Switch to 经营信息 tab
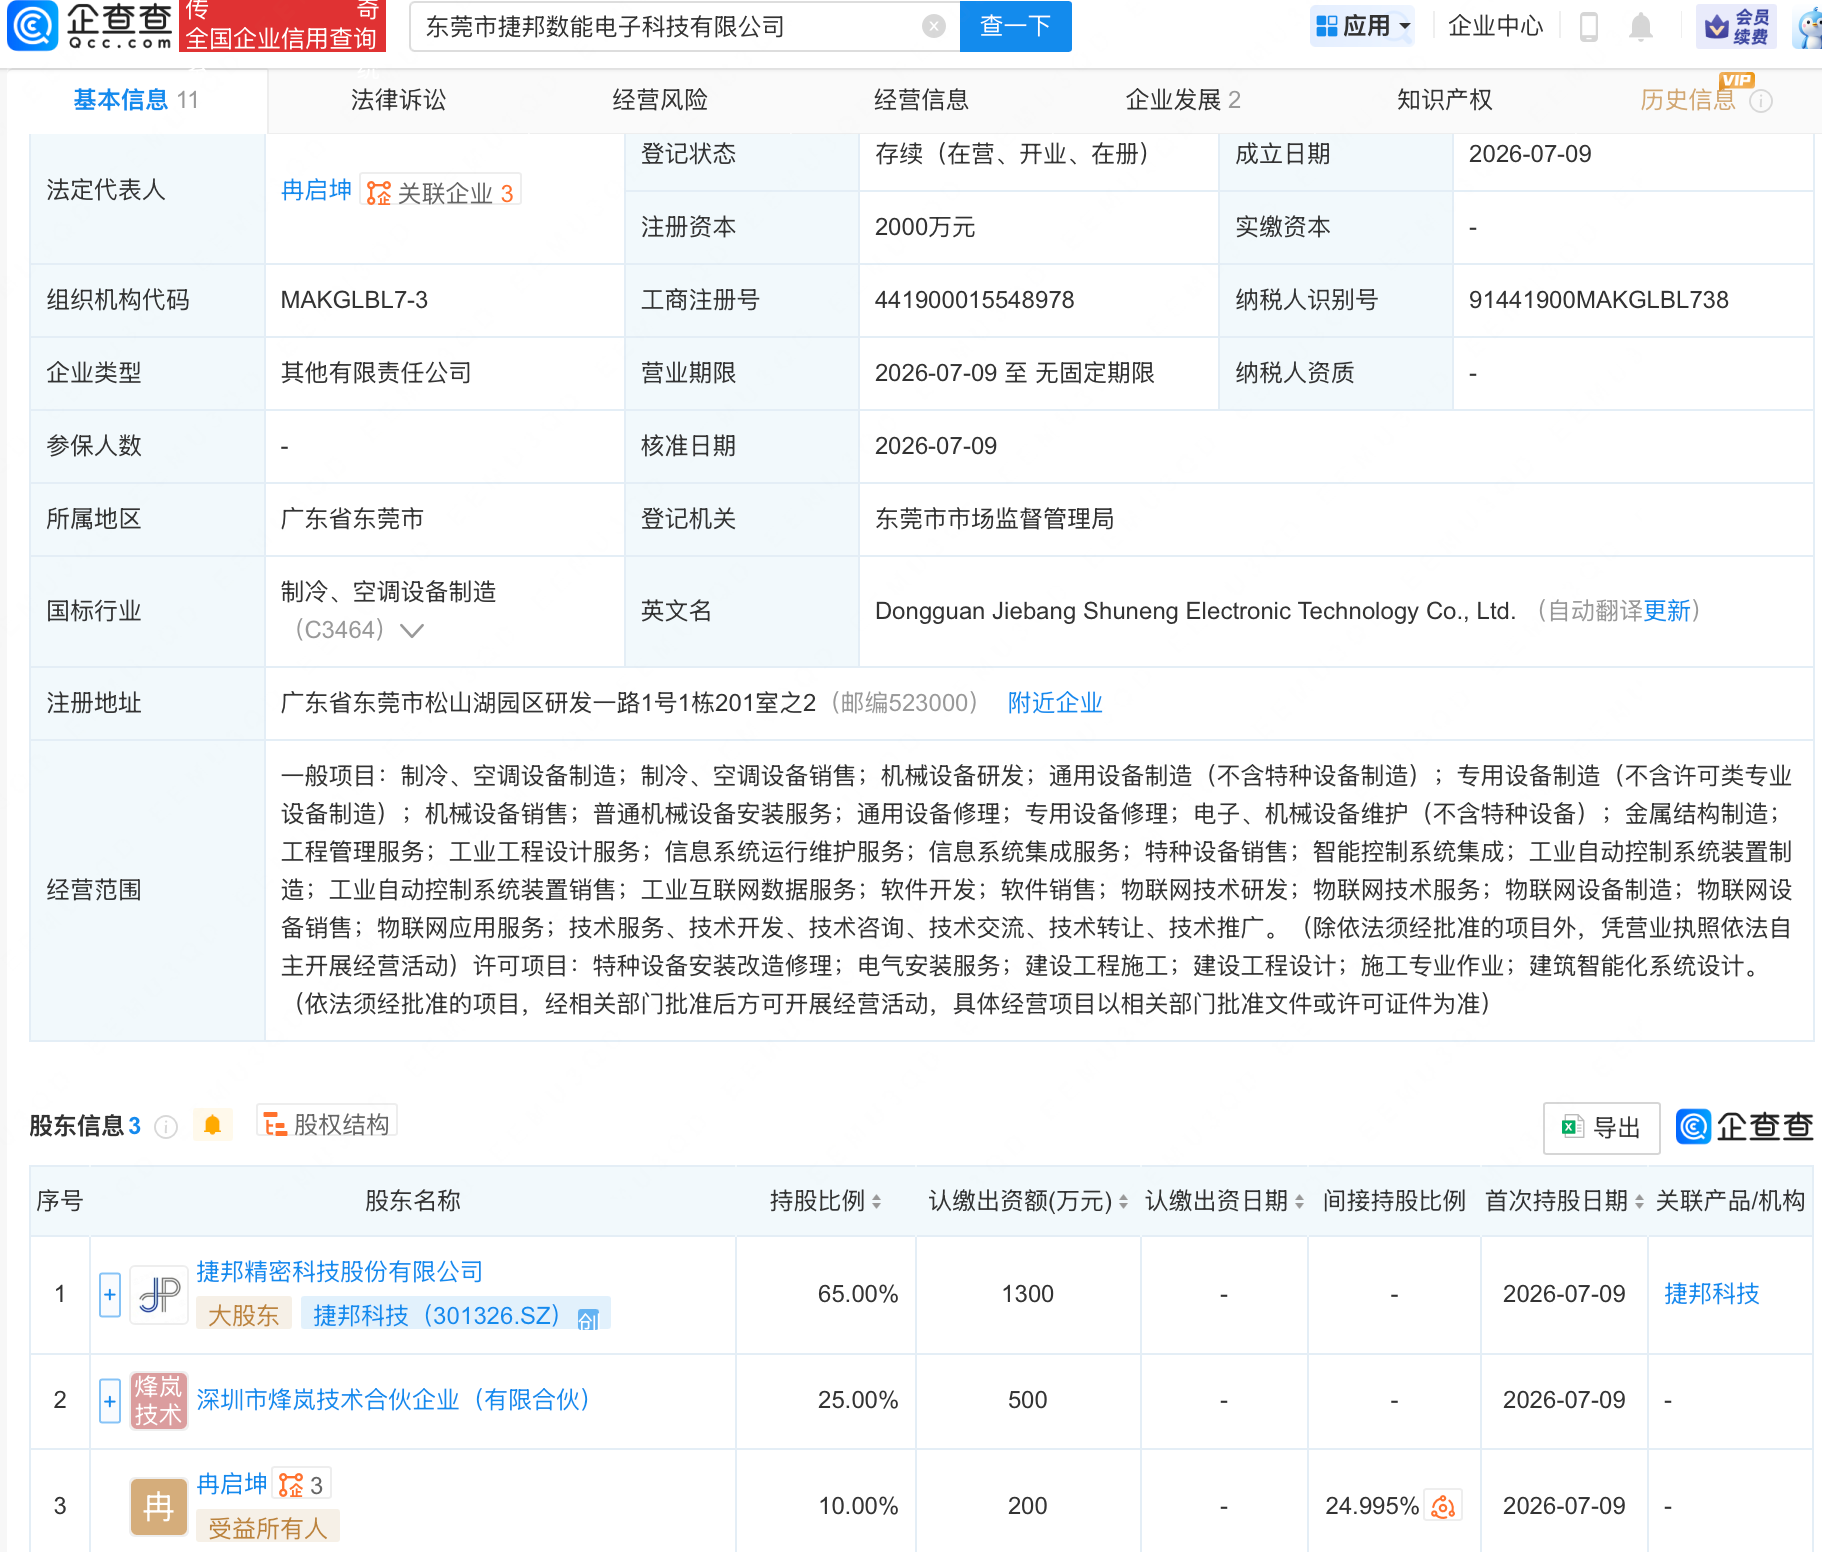 click(921, 100)
